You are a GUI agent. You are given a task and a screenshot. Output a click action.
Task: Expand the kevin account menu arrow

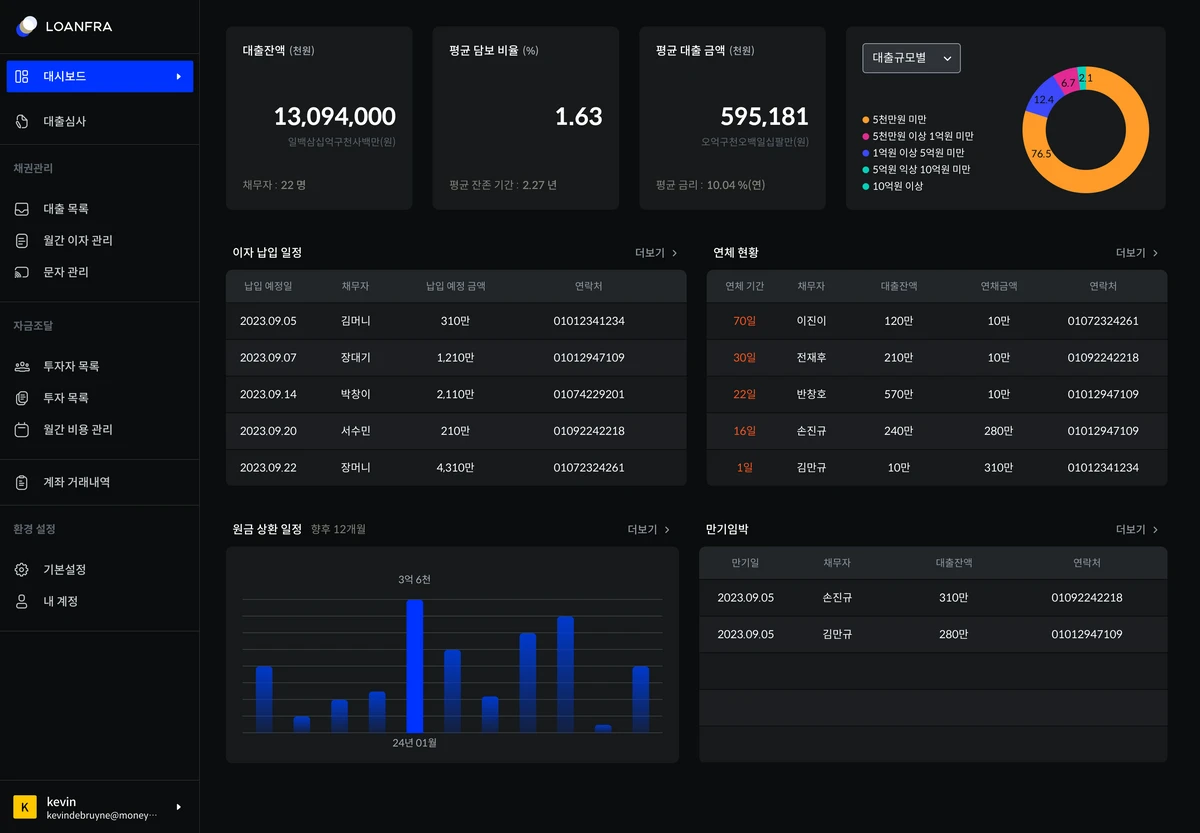click(x=179, y=806)
